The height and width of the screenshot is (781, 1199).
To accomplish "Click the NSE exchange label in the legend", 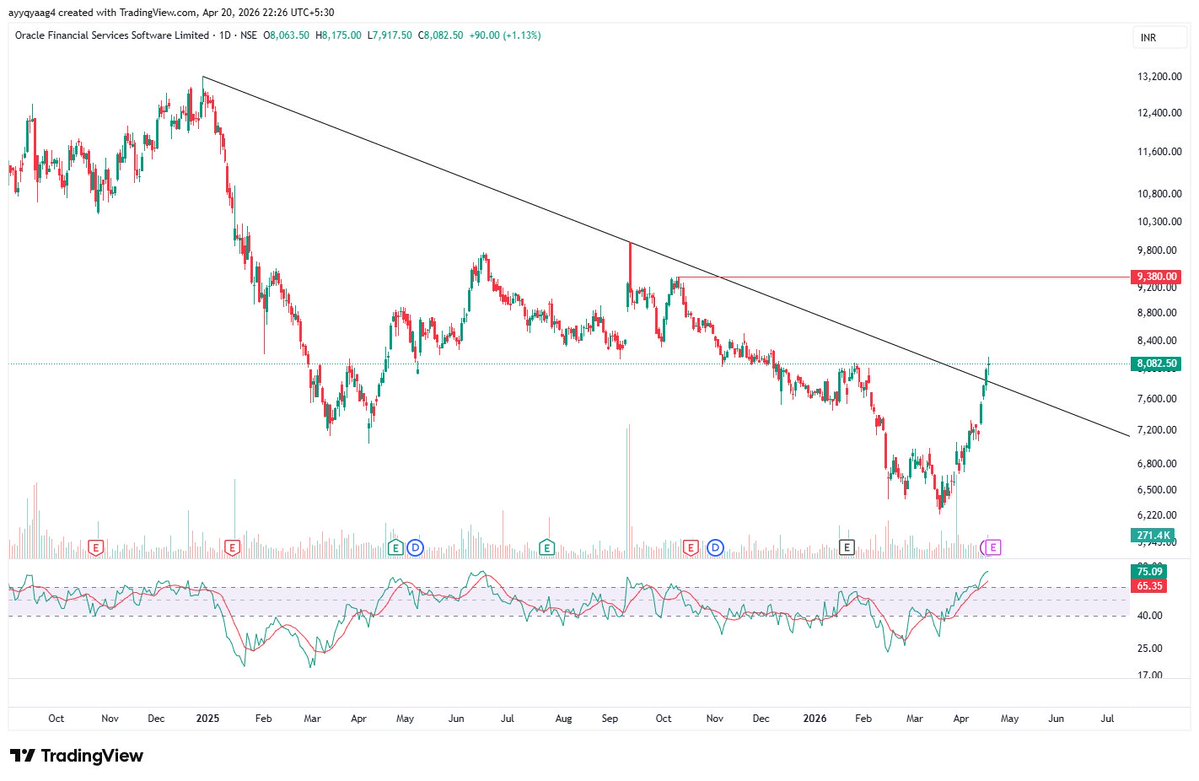I will (x=249, y=35).
